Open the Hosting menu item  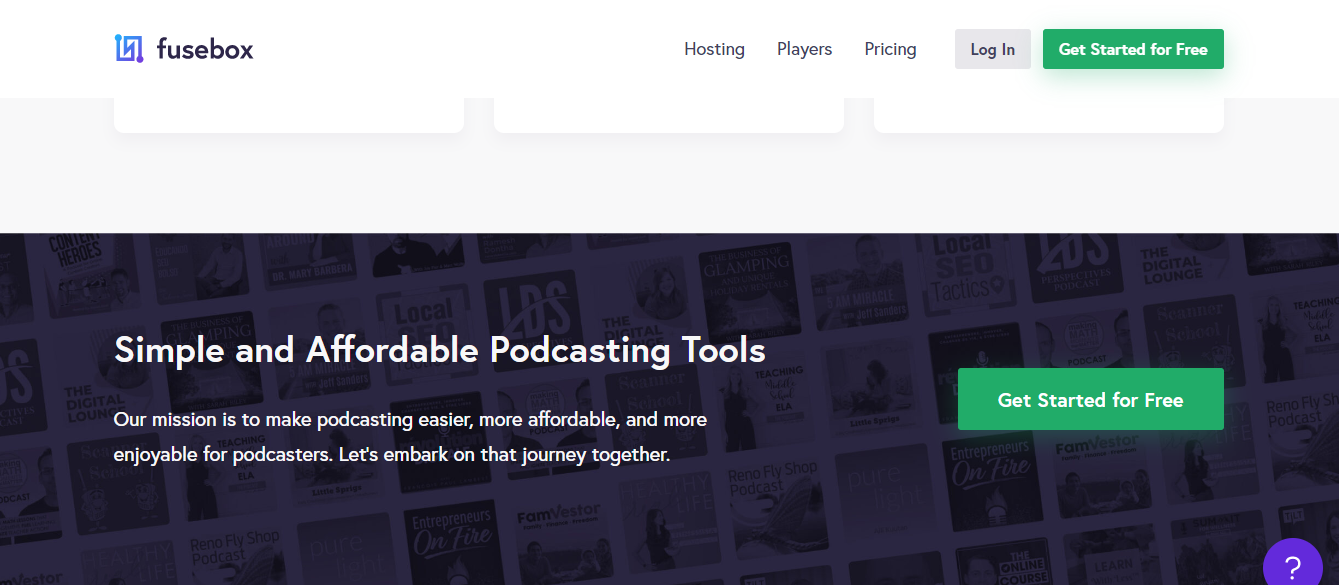714,49
